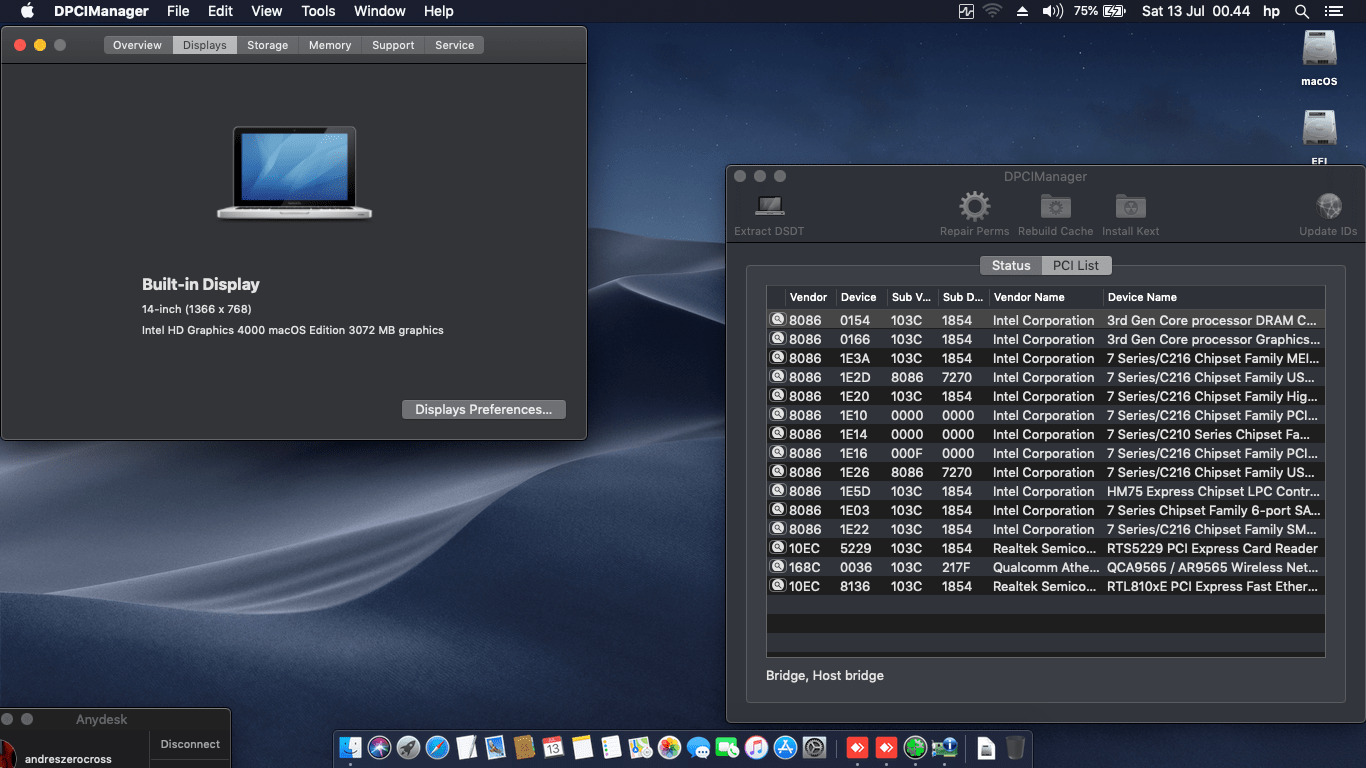Click the Extract DSDT toolbar icon
Screen dimensions: 1366x768
pyautogui.click(x=769, y=207)
